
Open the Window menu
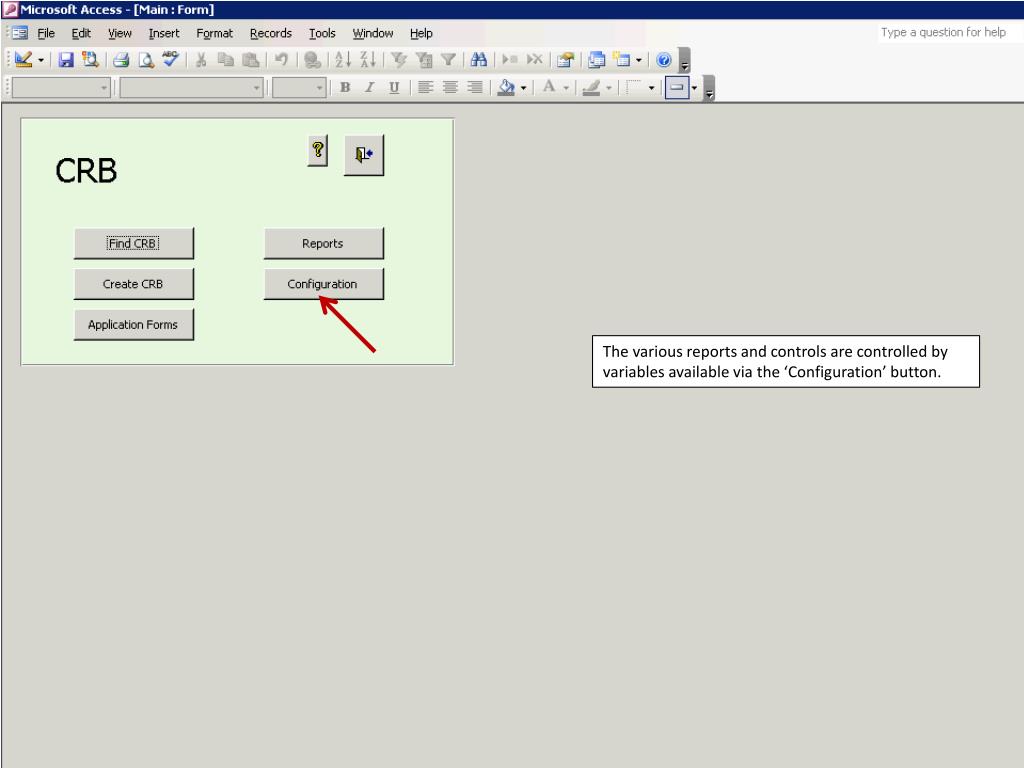click(373, 33)
